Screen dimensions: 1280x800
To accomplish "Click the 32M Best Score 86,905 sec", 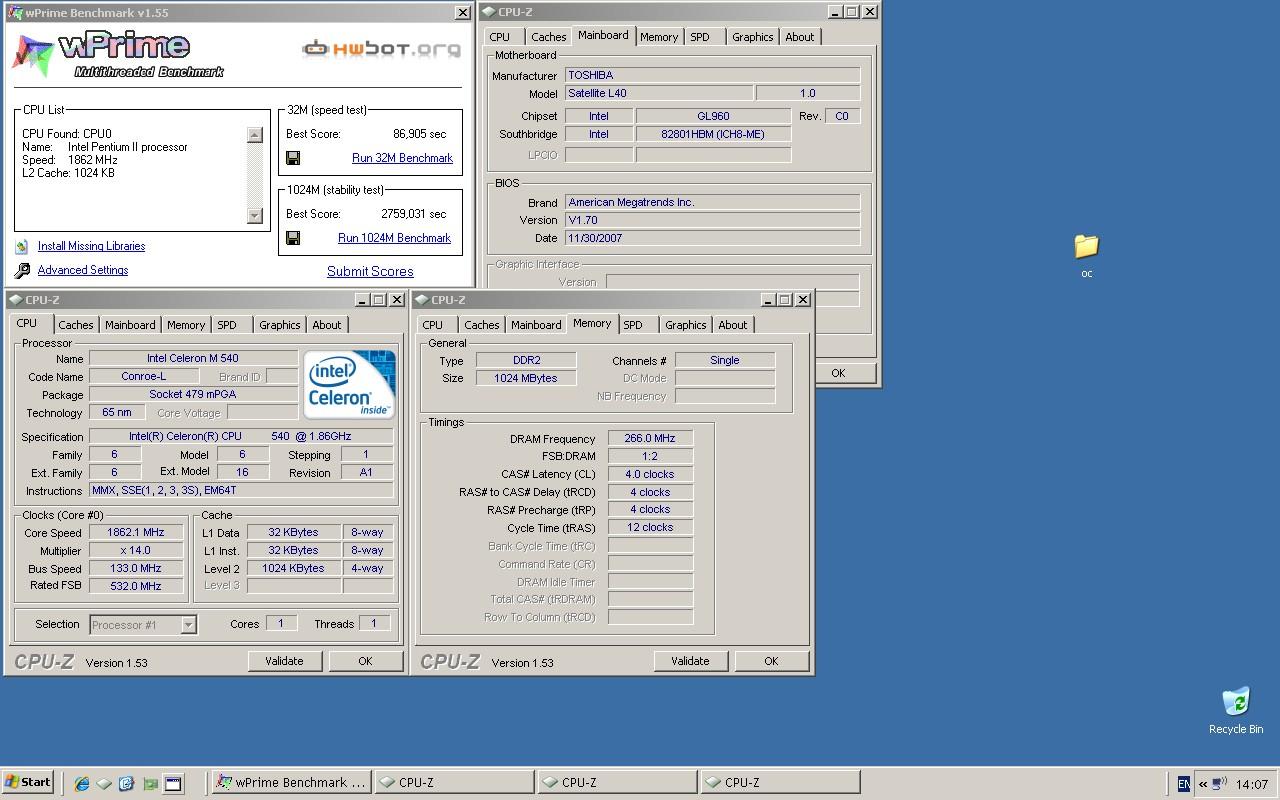I will [x=420, y=134].
